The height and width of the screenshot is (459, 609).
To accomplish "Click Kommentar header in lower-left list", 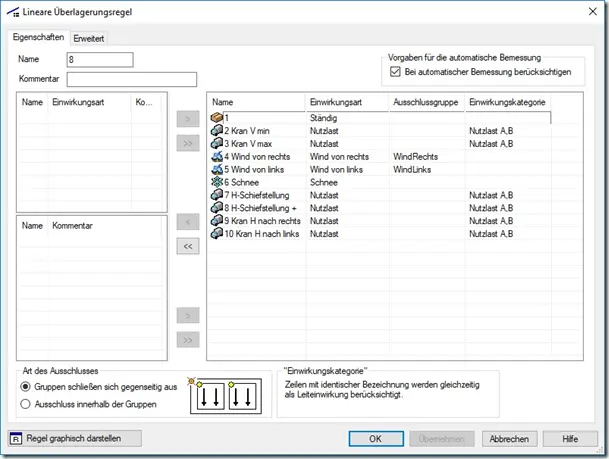I will click(105, 226).
